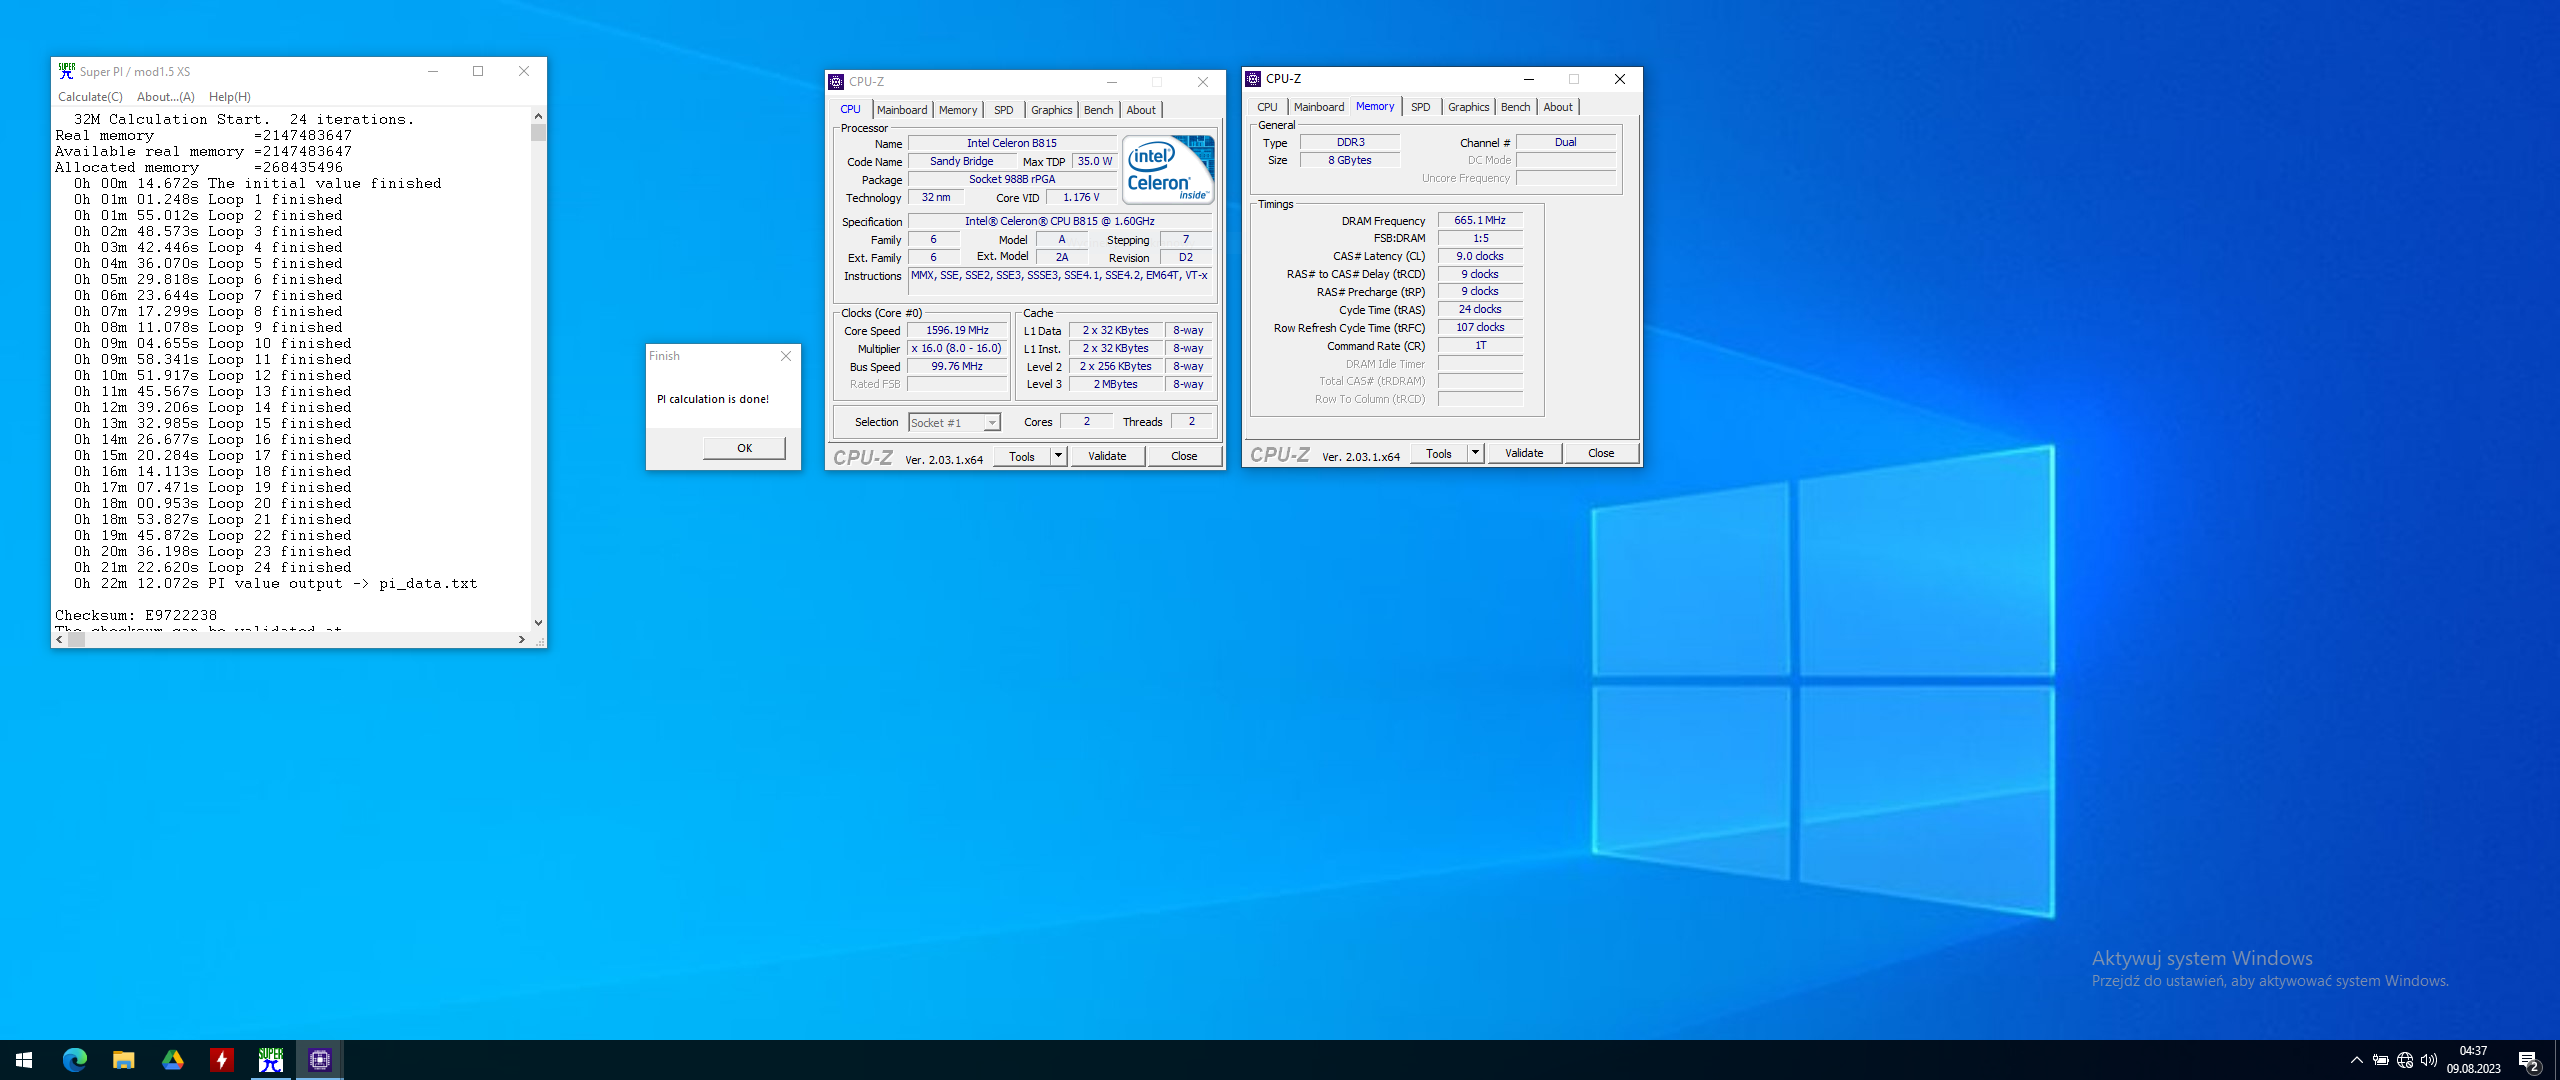
Task: Minimize the right CPU-Z window
Action: pyautogui.click(x=1528, y=79)
